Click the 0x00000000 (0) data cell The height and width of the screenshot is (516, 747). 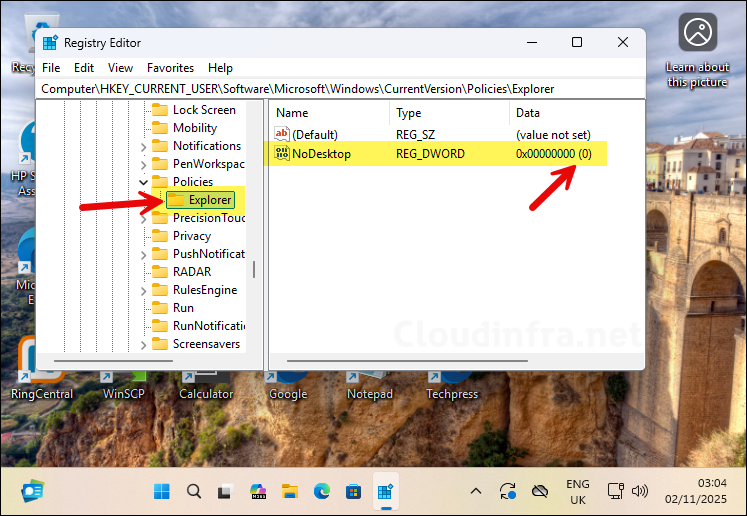[x=554, y=154]
